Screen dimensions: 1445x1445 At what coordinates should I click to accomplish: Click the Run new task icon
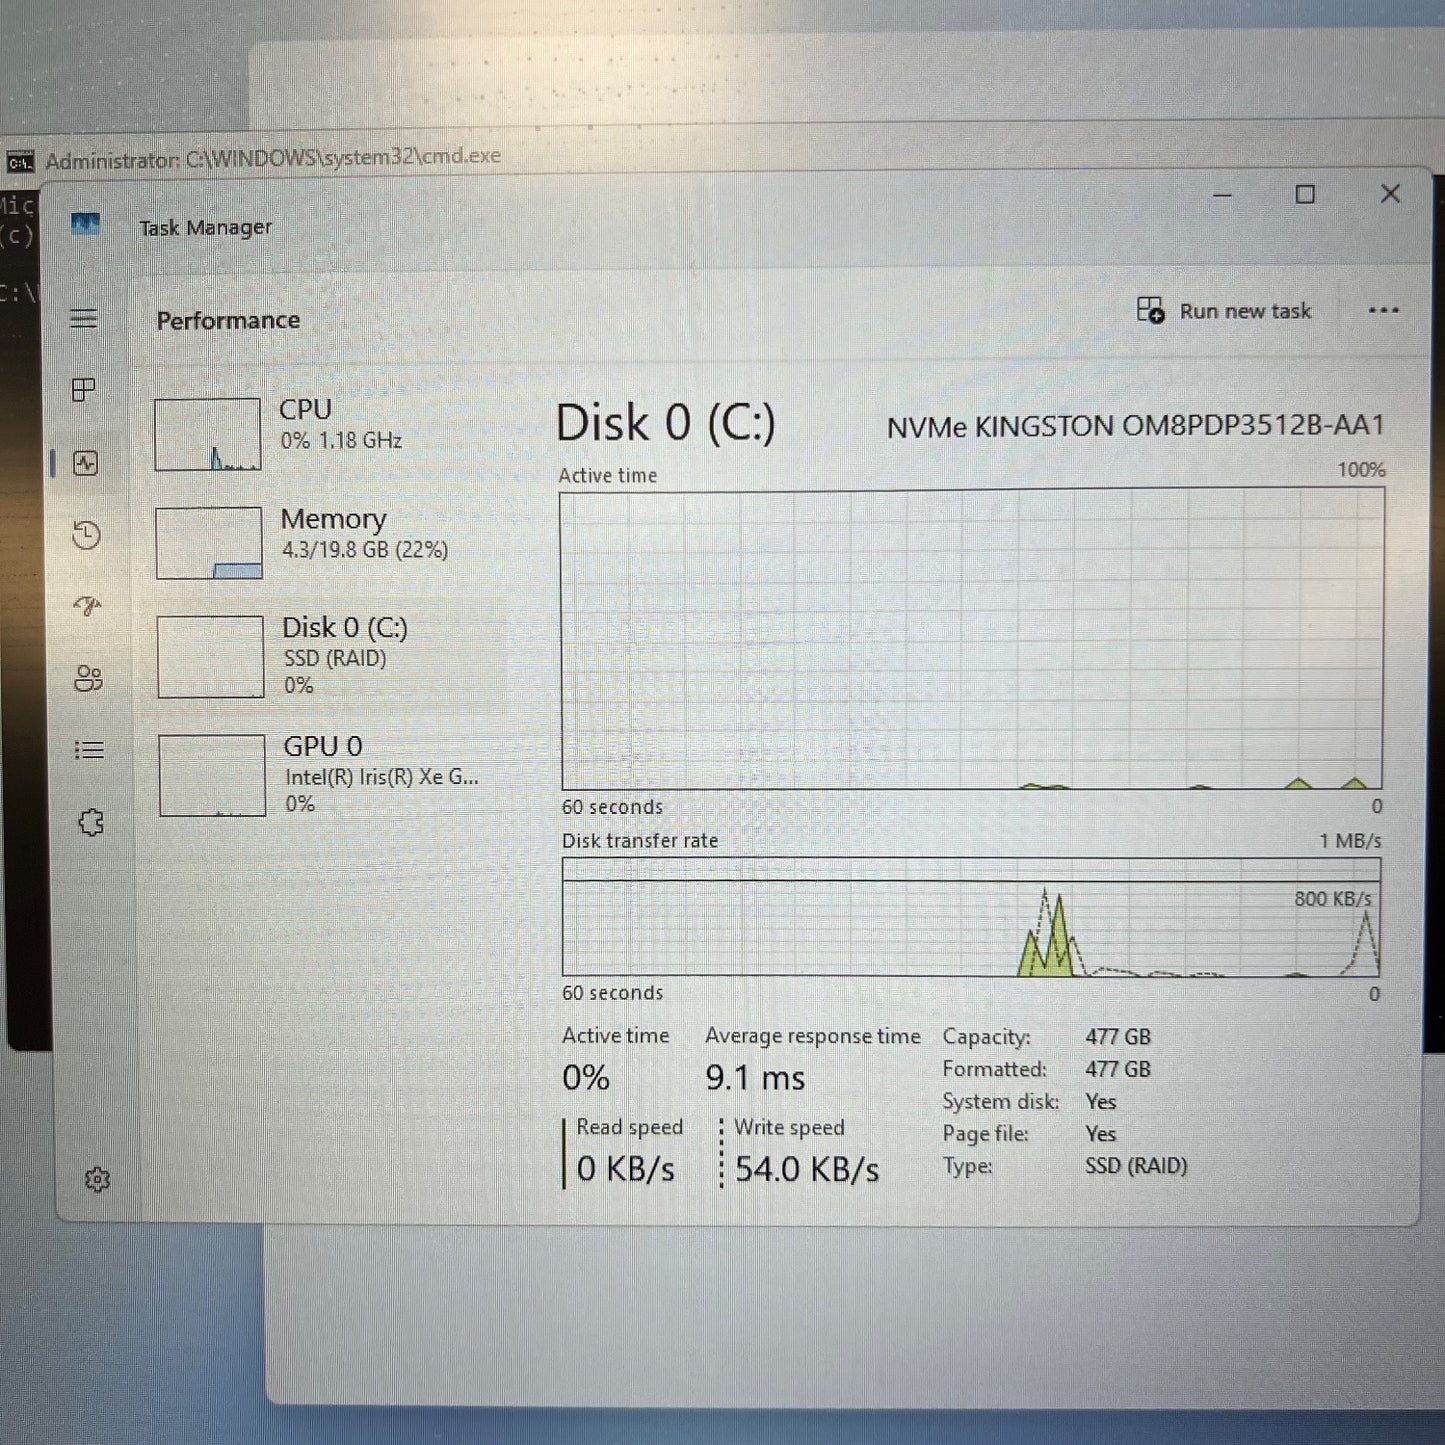click(1152, 311)
